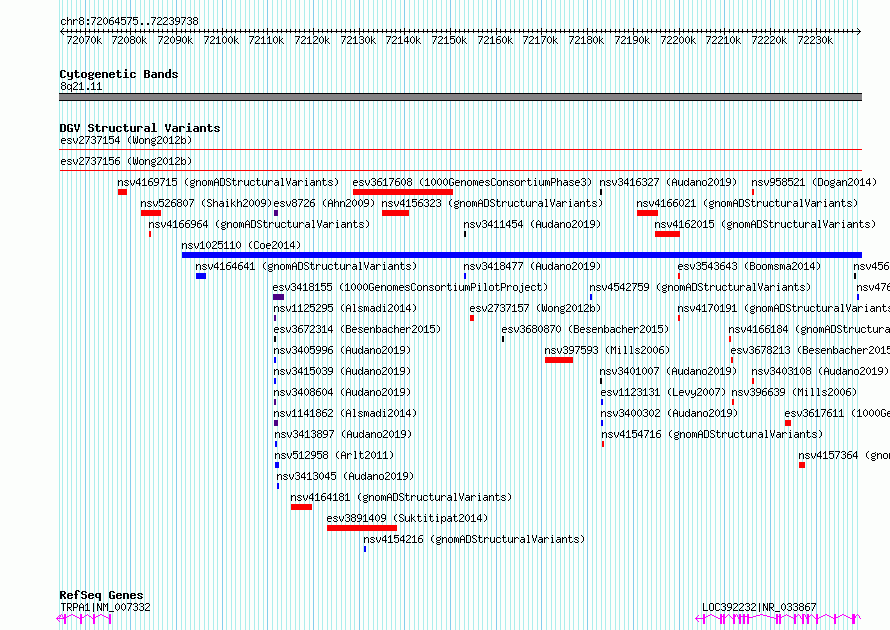Open nsv3408604 (Audano2019) label
890x630 pixels.
342,392
